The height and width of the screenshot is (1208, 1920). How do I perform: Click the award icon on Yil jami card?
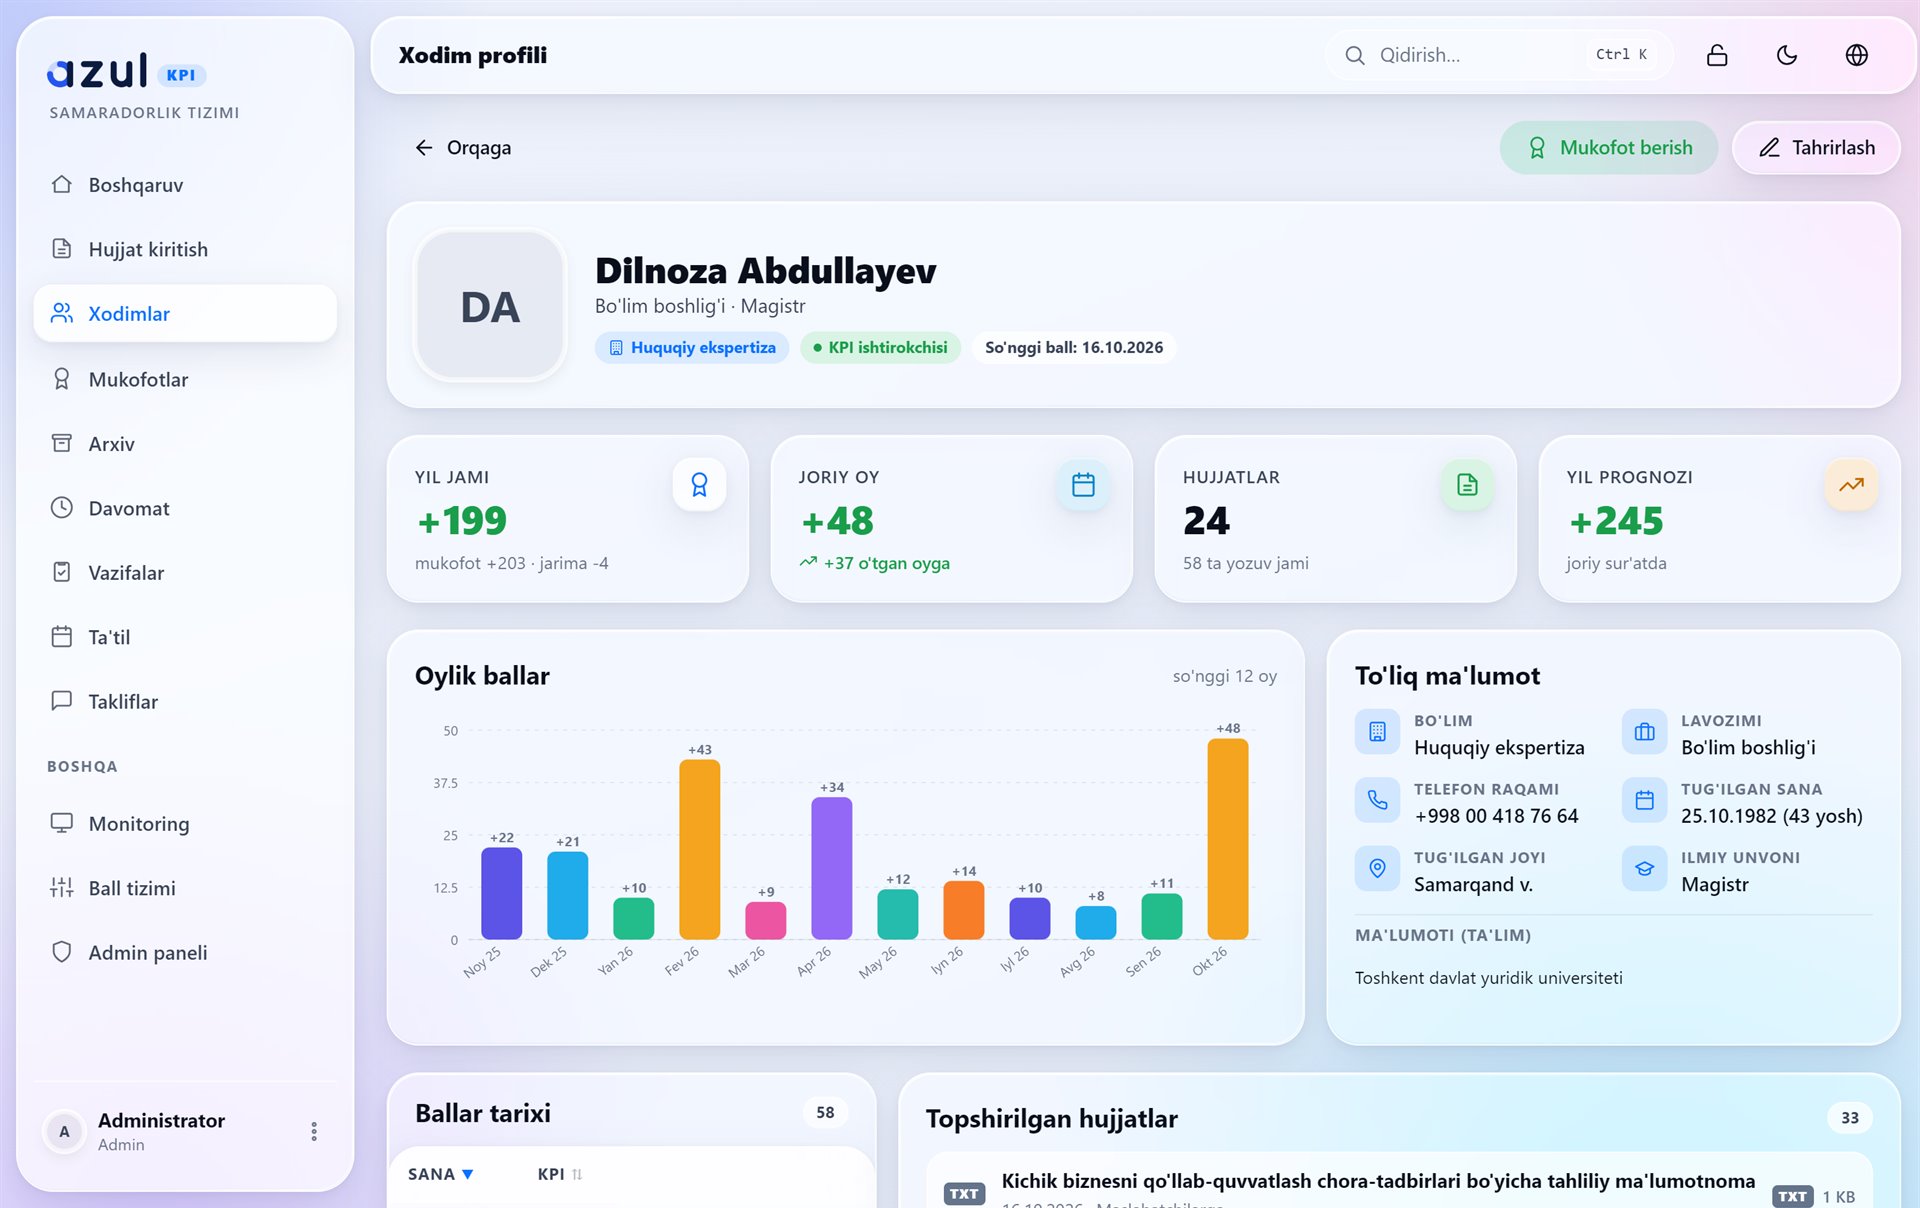tap(699, 485)
